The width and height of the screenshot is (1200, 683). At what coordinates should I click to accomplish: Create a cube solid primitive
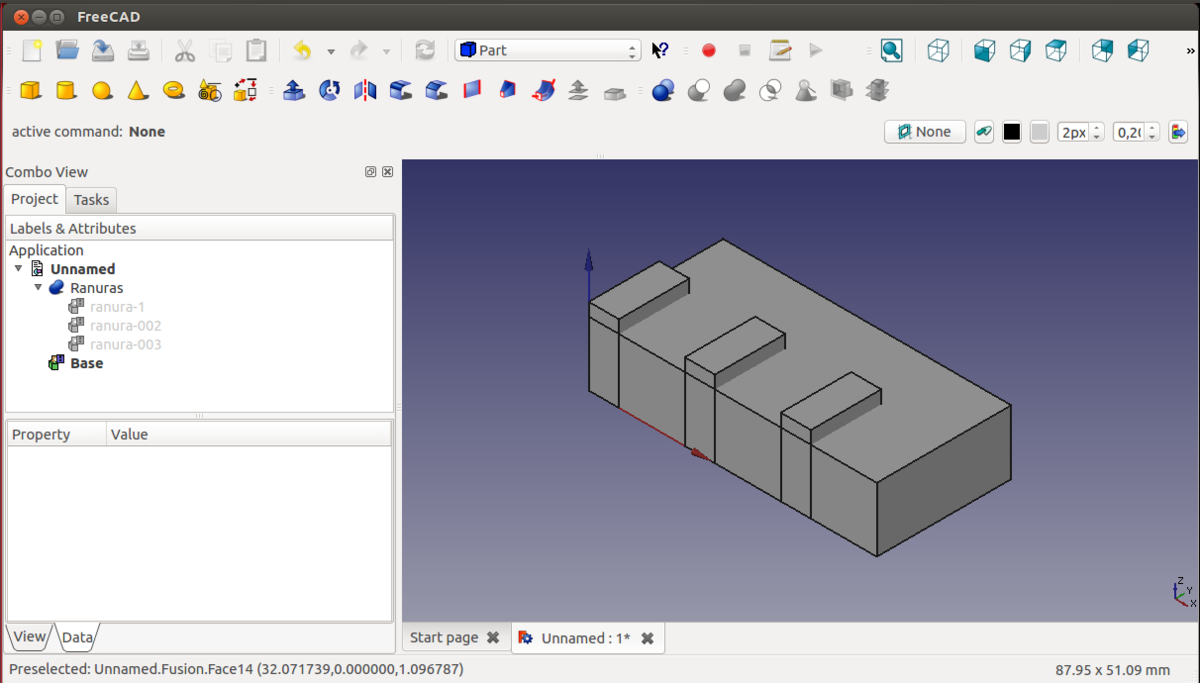point(30,91)
